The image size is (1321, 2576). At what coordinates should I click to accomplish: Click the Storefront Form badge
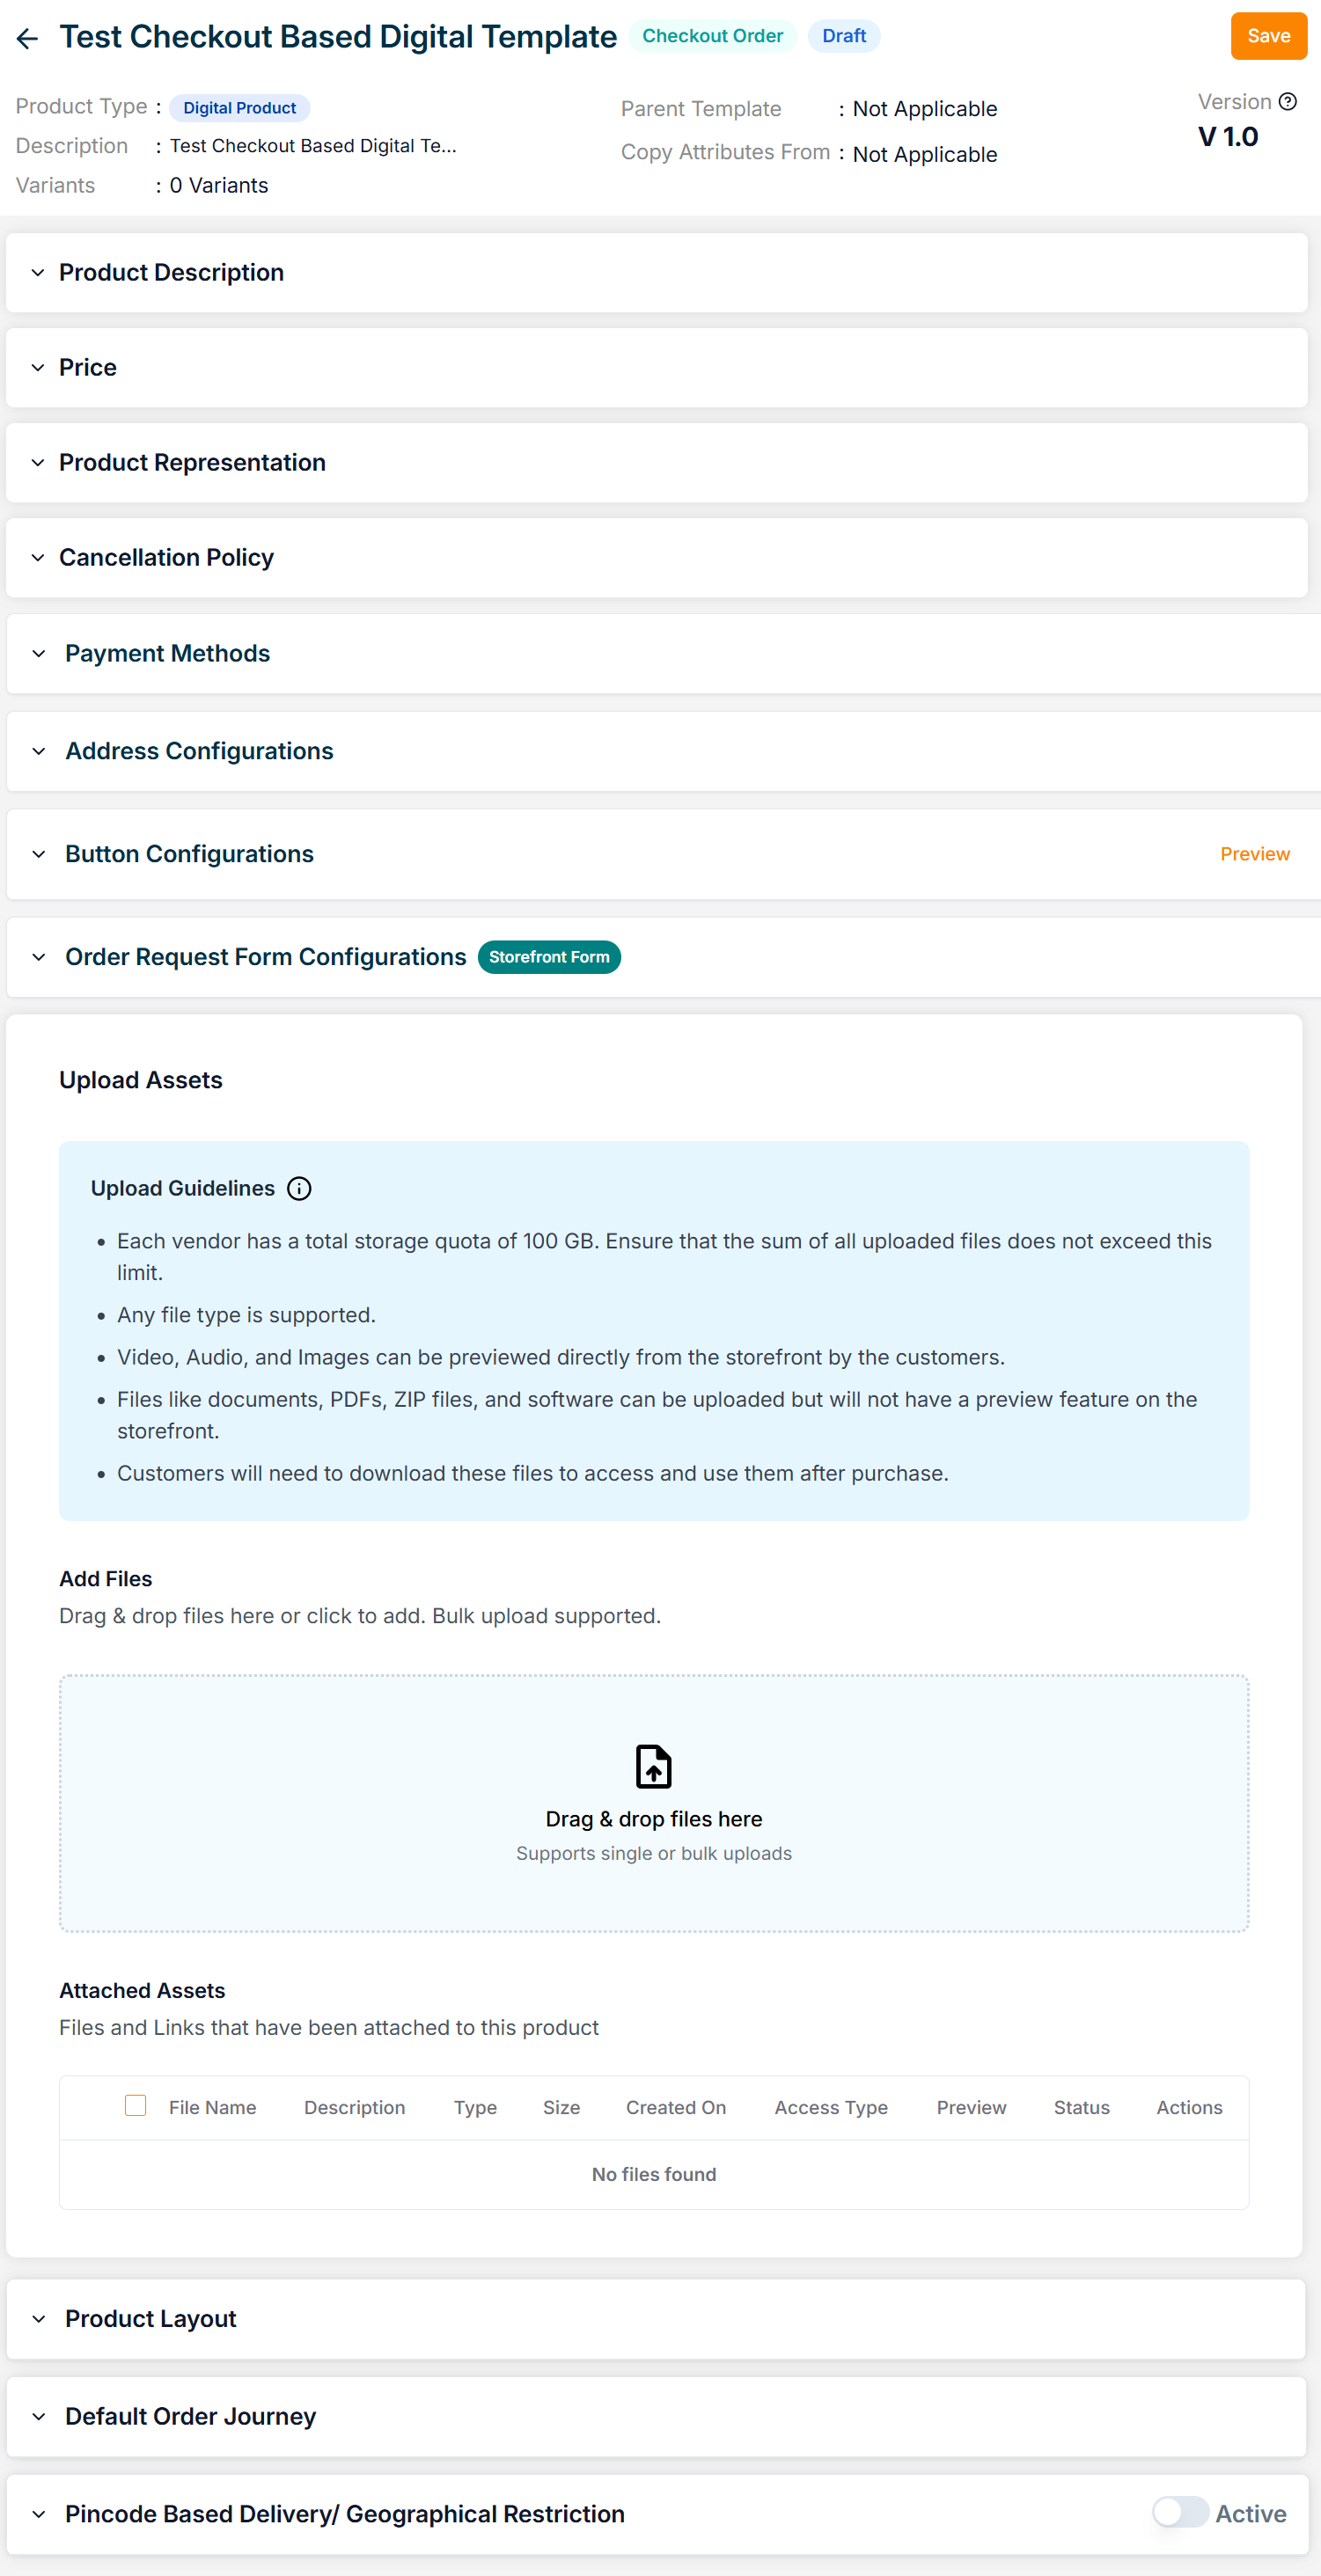[x=549, y=957]
